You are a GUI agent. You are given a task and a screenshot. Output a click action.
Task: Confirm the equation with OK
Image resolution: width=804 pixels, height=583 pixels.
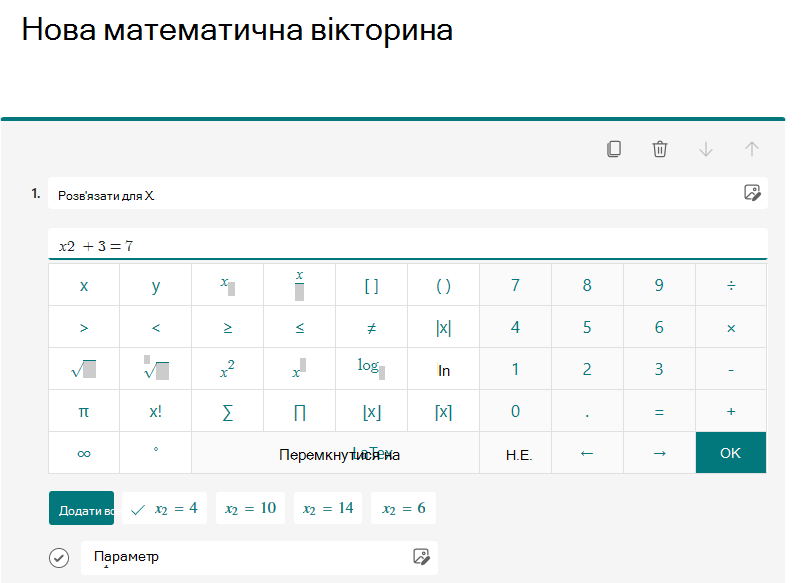pos(731,453)
